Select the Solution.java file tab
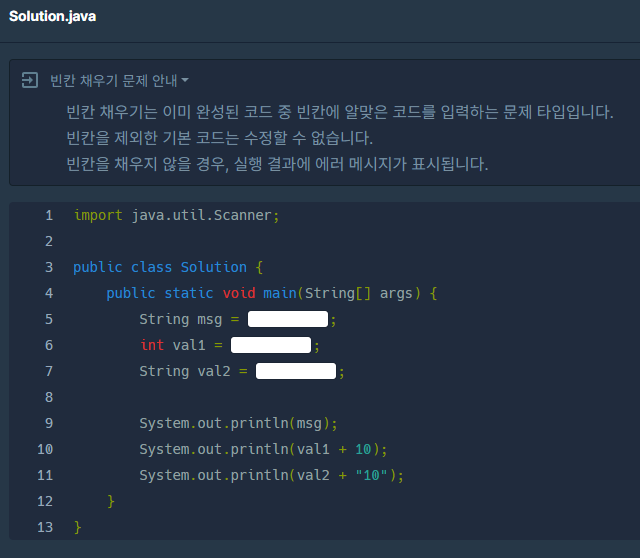Viewport: 640px width, 558px height. tap(53, 16)
